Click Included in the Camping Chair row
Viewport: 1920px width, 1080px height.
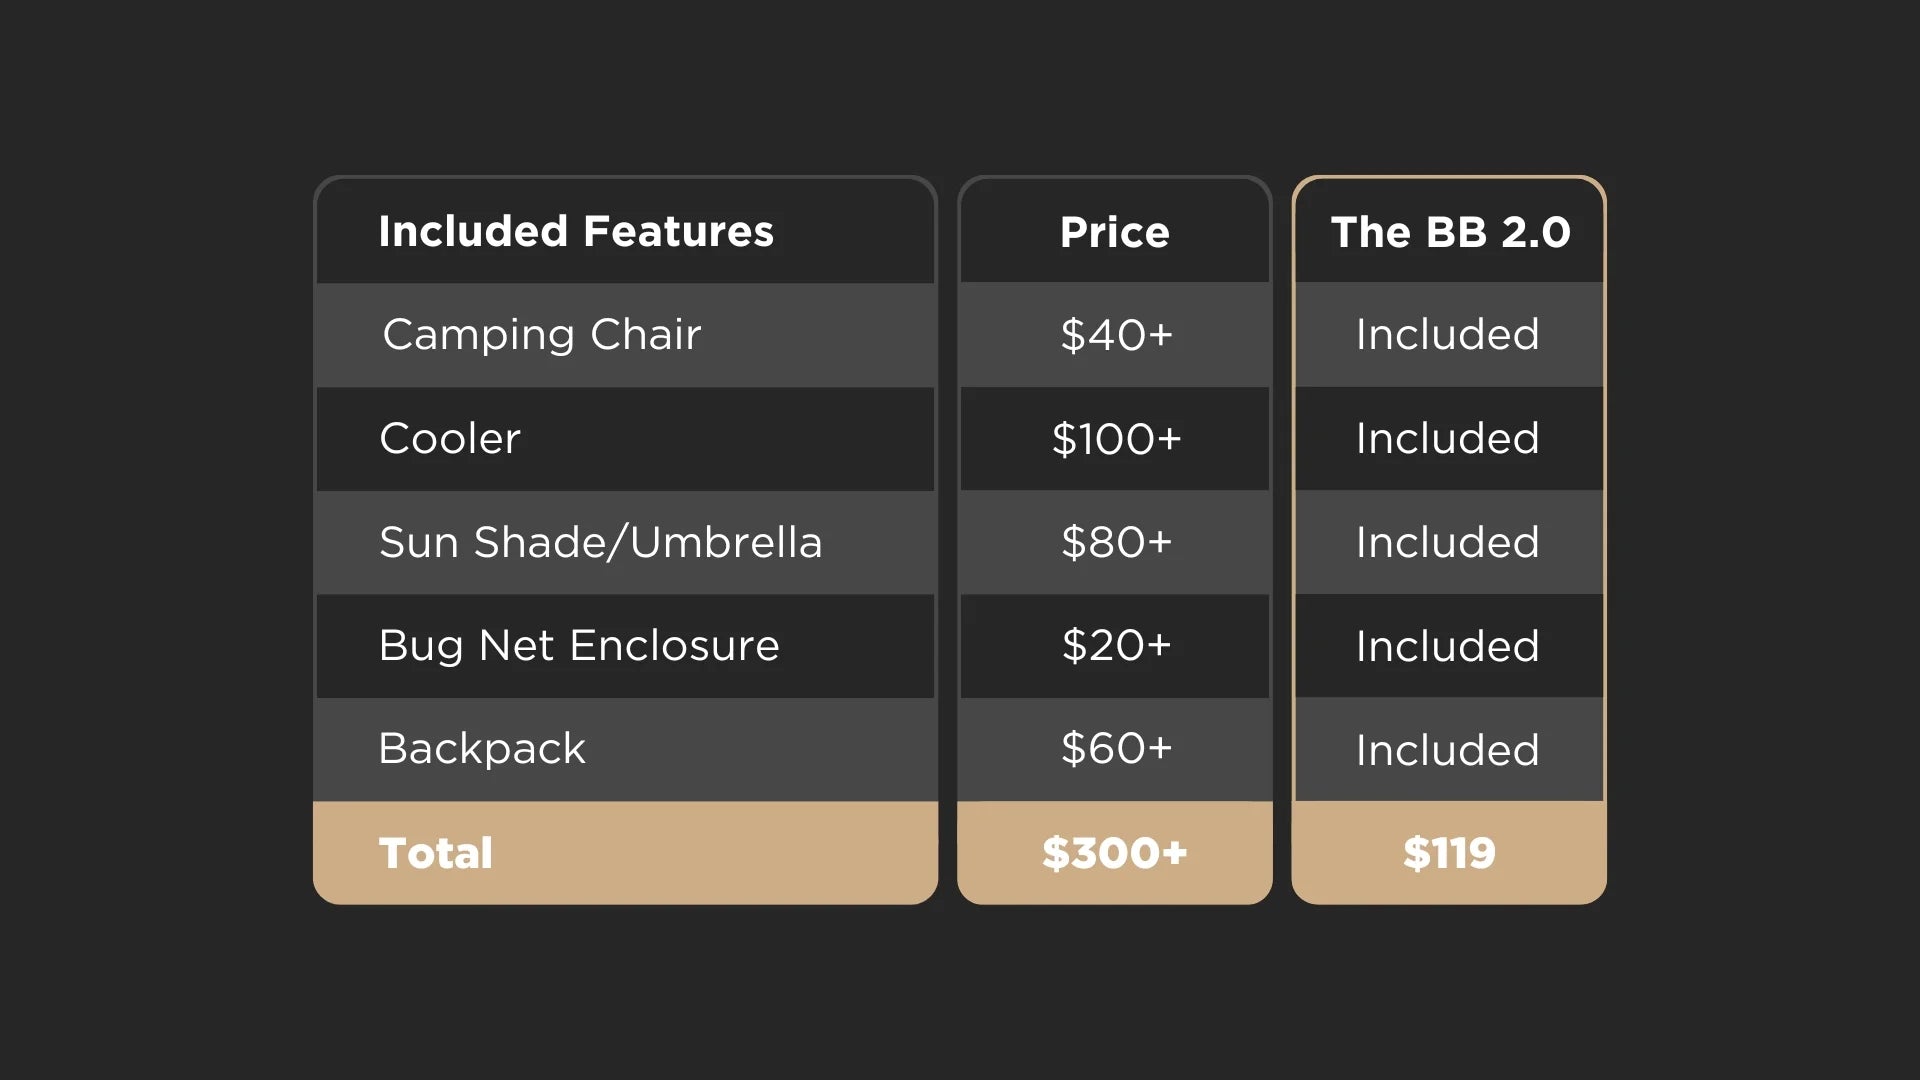click(x=1447, y=335)
